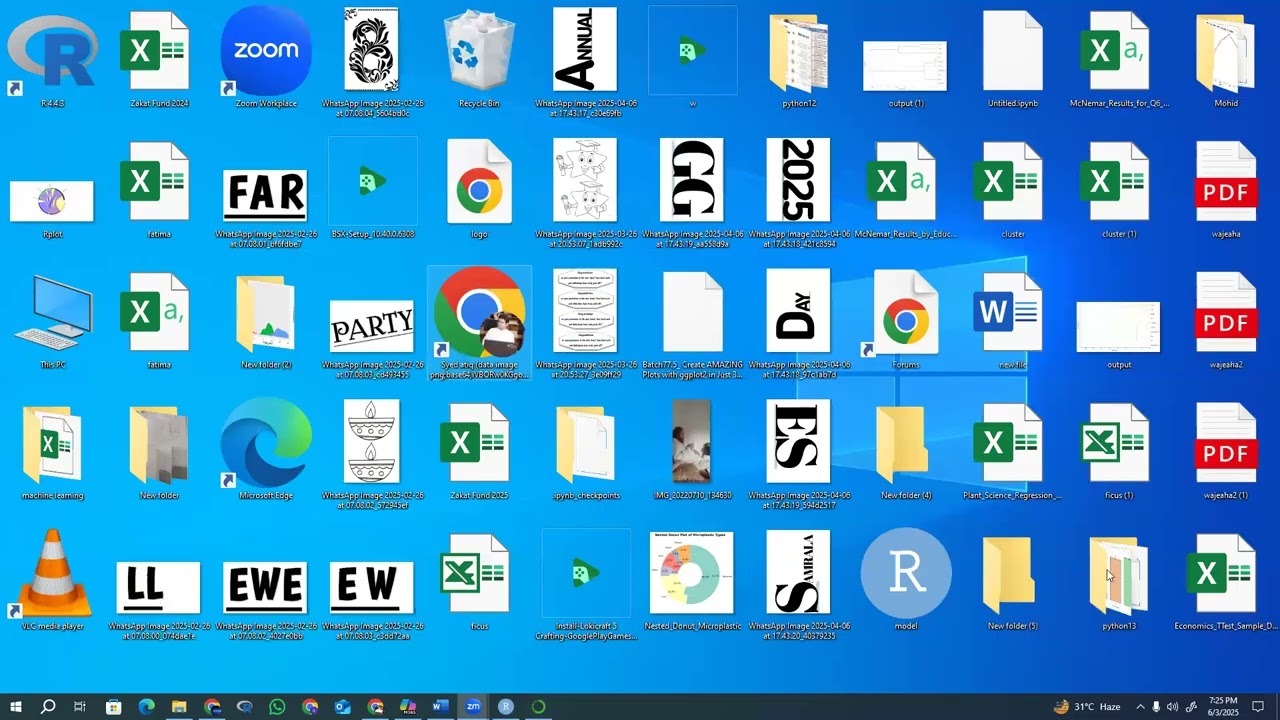Launch Zoom Workplace from the desktop

click(266, 52)
